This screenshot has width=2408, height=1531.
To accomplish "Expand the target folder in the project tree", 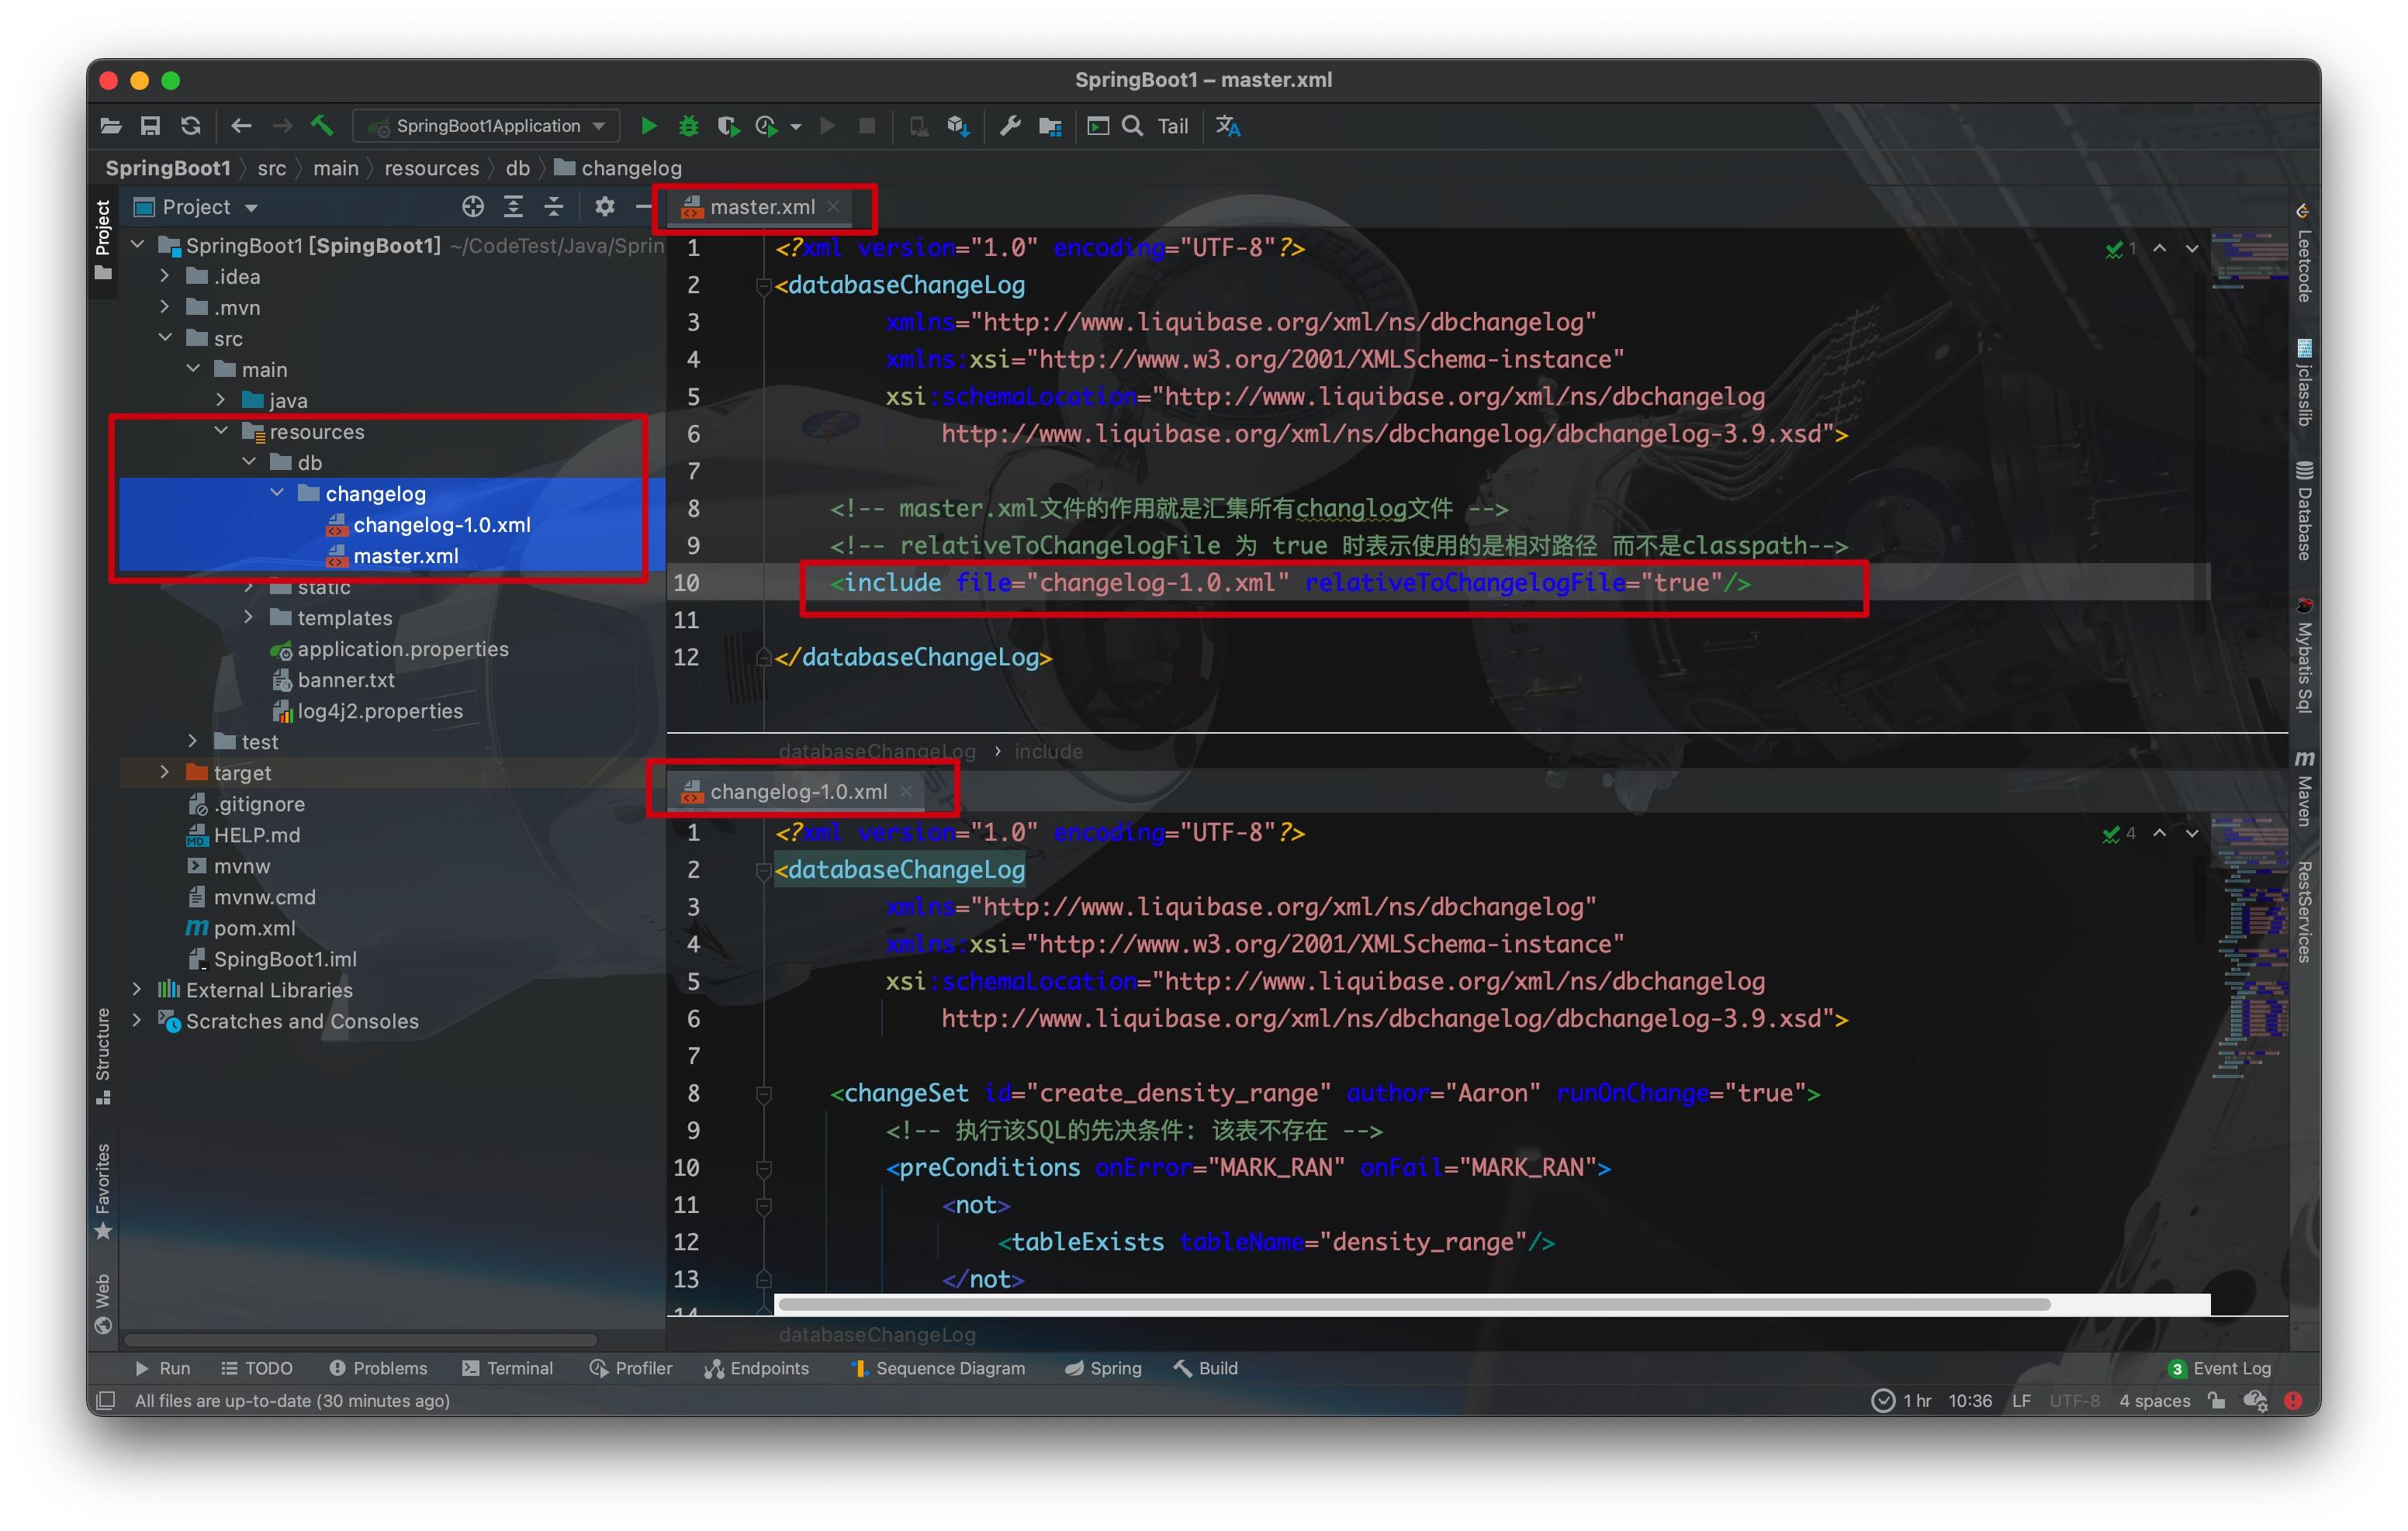I will (x=165, y=772).
